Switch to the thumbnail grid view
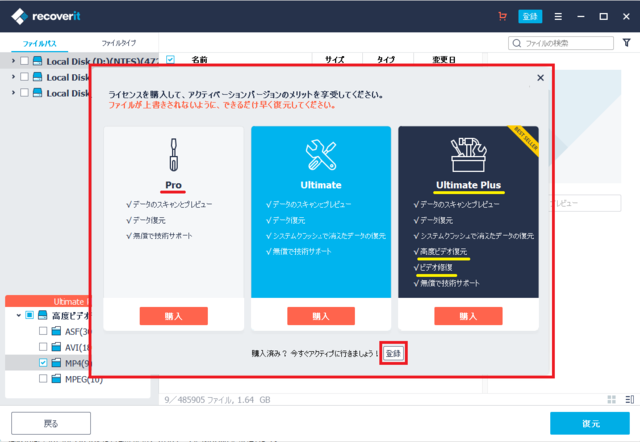 pyautogui.click(x=611, y=400)
